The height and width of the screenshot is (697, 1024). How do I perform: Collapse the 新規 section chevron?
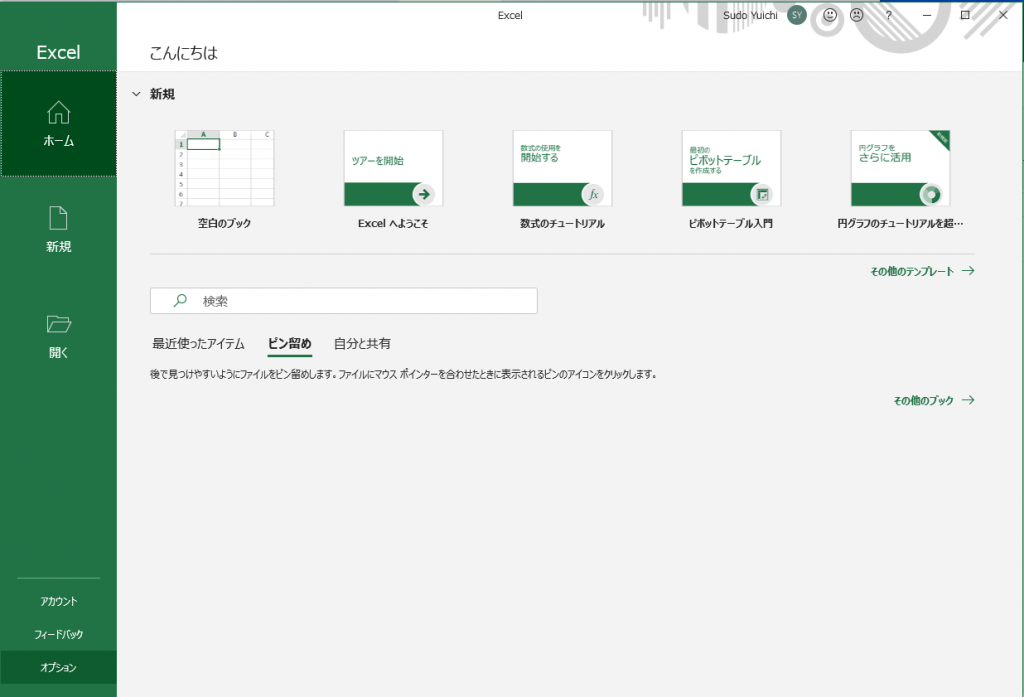137,93
